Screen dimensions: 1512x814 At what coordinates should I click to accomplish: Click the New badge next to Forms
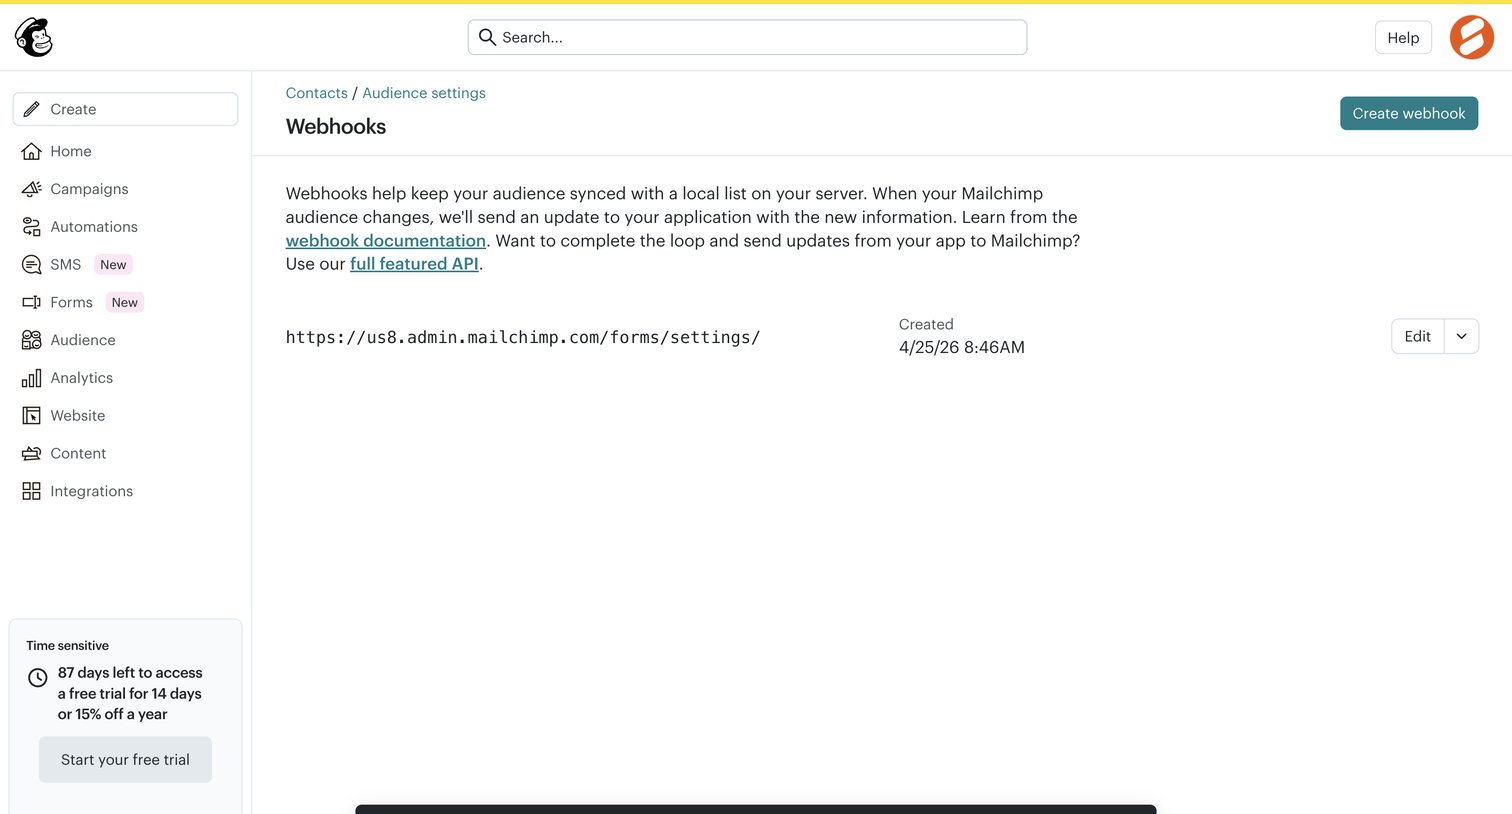125,302
